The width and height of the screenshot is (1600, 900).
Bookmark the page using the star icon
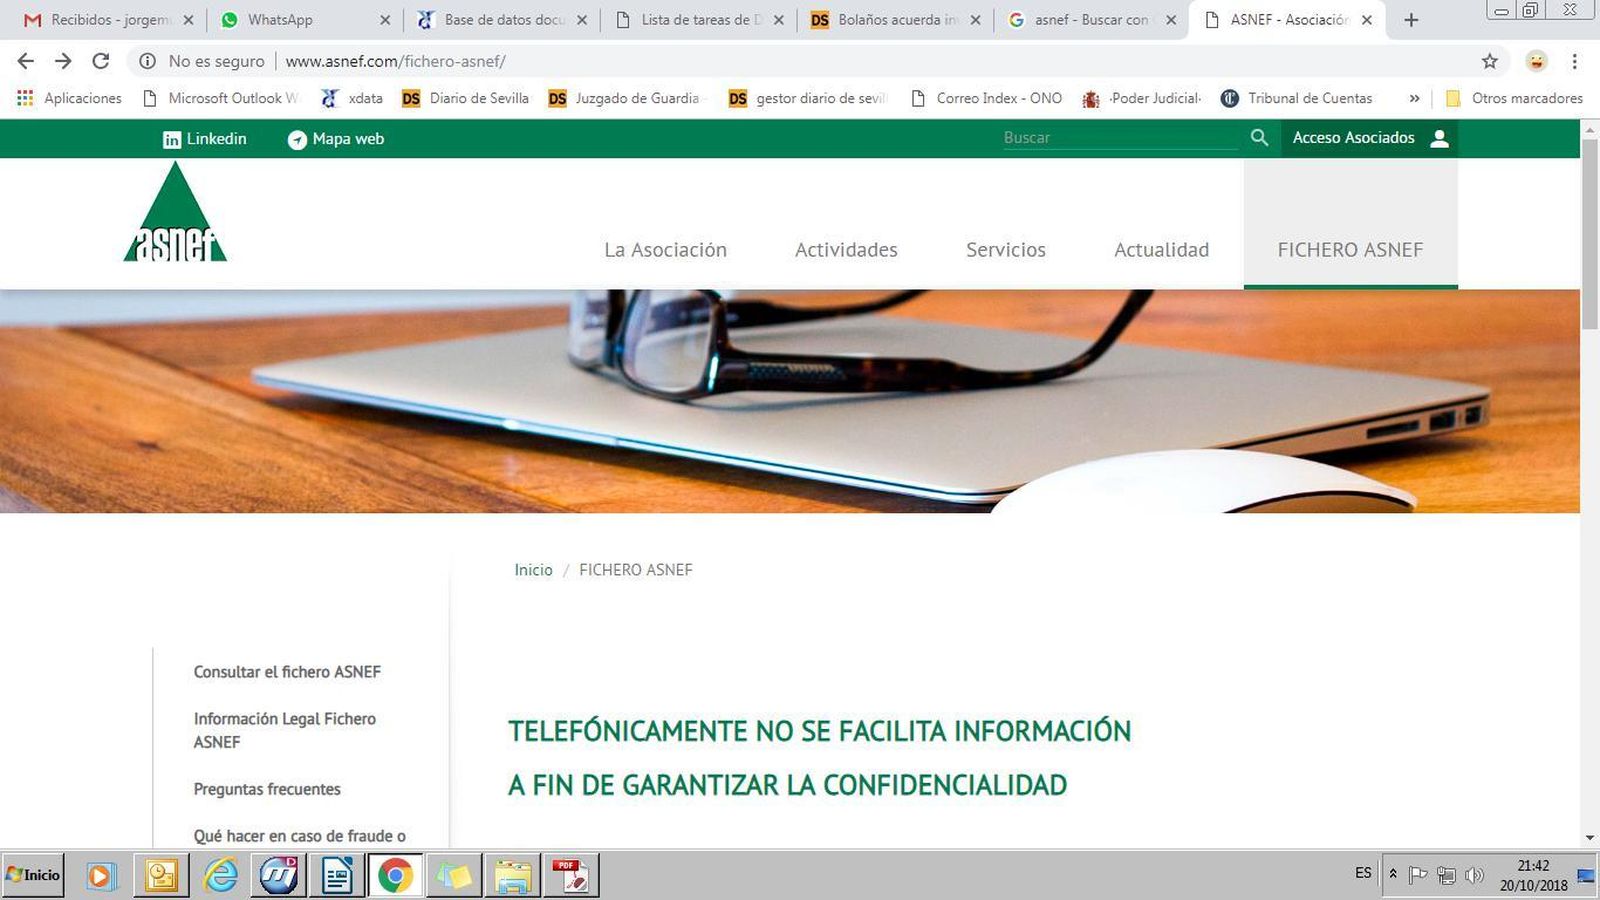(1489, 61)
